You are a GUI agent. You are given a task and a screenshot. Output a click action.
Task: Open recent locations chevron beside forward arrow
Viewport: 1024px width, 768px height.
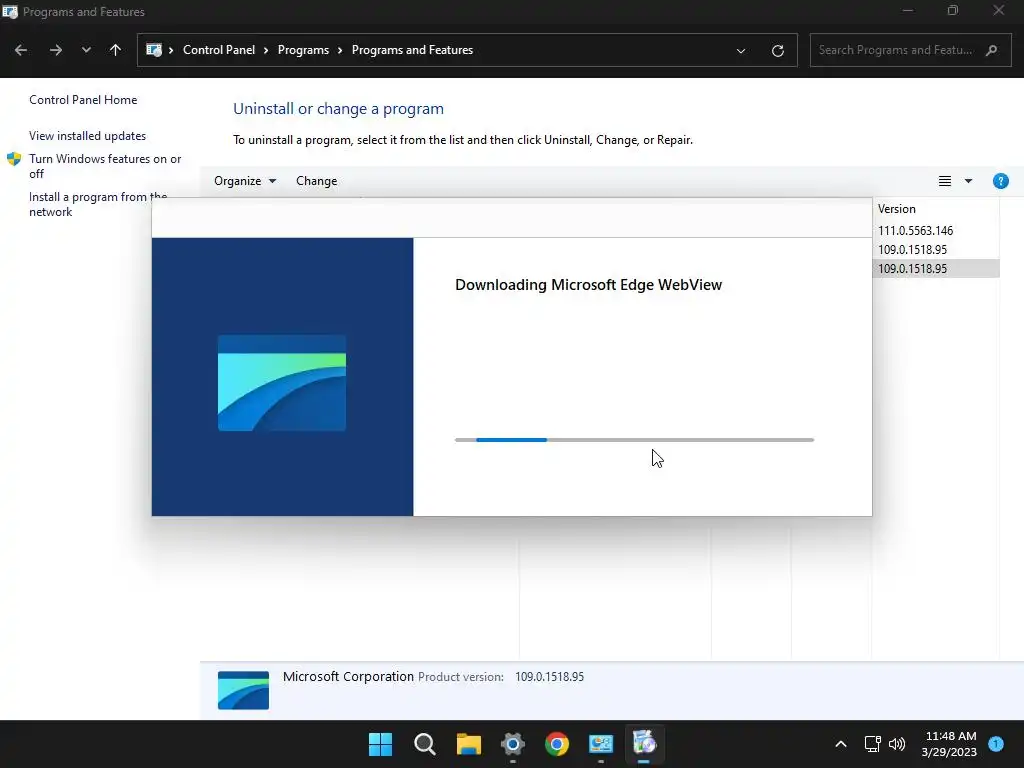(86, 50)
